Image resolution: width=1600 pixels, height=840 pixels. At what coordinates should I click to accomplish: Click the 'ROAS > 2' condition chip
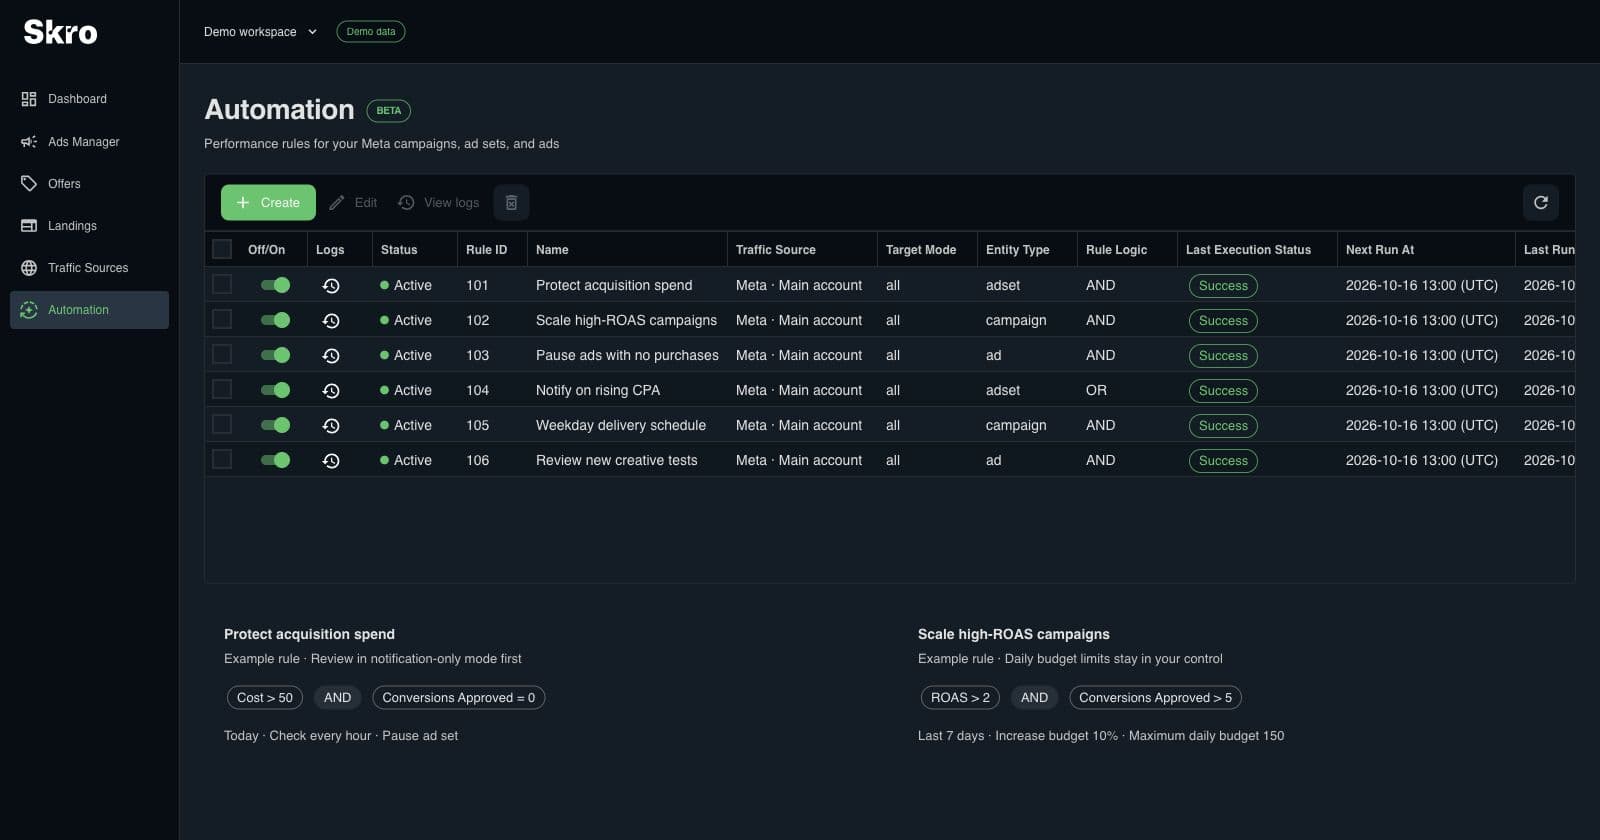pyautogui.click(x=960, y=698)
